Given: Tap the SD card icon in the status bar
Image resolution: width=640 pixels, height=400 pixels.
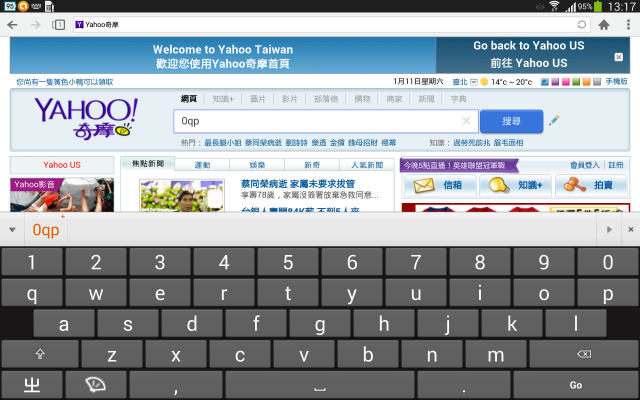Looking at the screenshot, I should (x=49, y=6).
